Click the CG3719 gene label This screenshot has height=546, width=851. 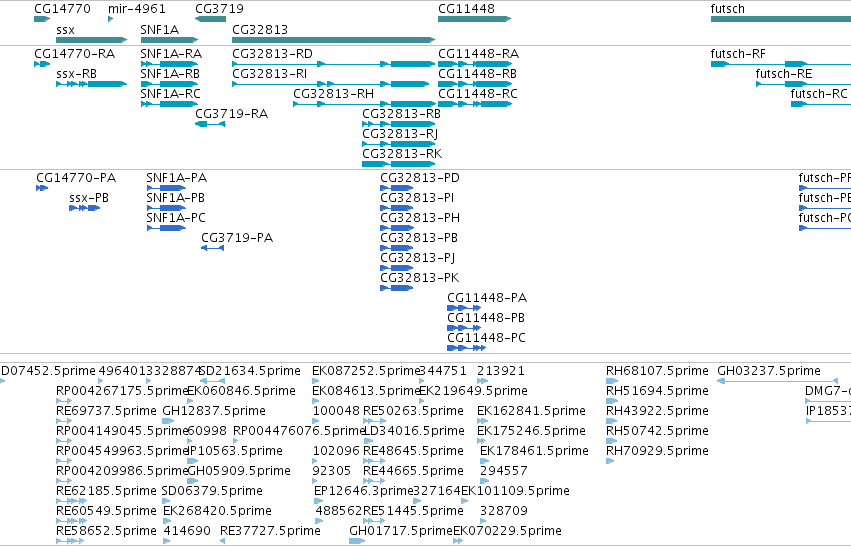[219, 9]
